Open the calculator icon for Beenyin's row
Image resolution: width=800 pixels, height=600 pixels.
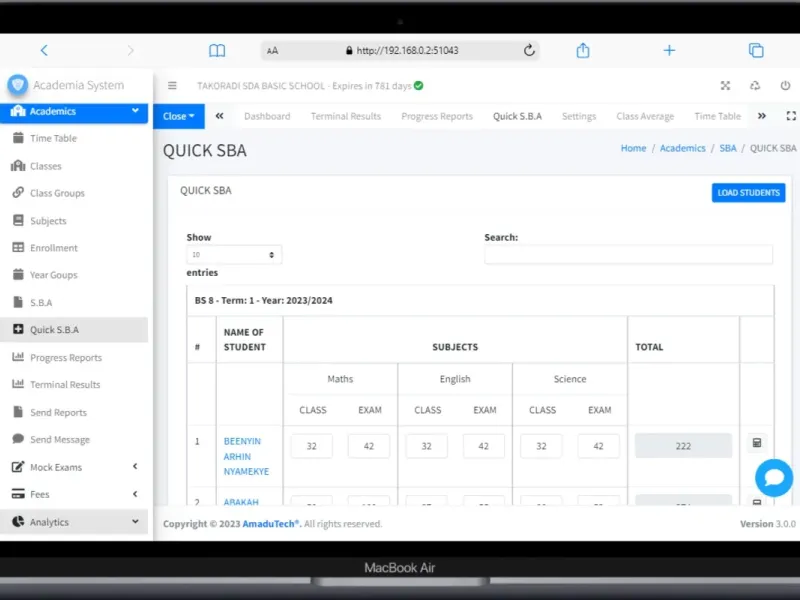coord(757,443)
